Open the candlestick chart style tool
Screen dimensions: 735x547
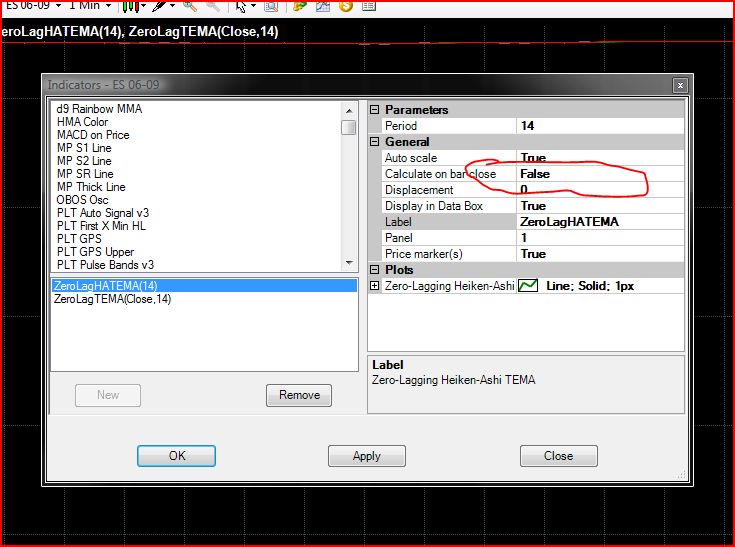pos(131,6)
